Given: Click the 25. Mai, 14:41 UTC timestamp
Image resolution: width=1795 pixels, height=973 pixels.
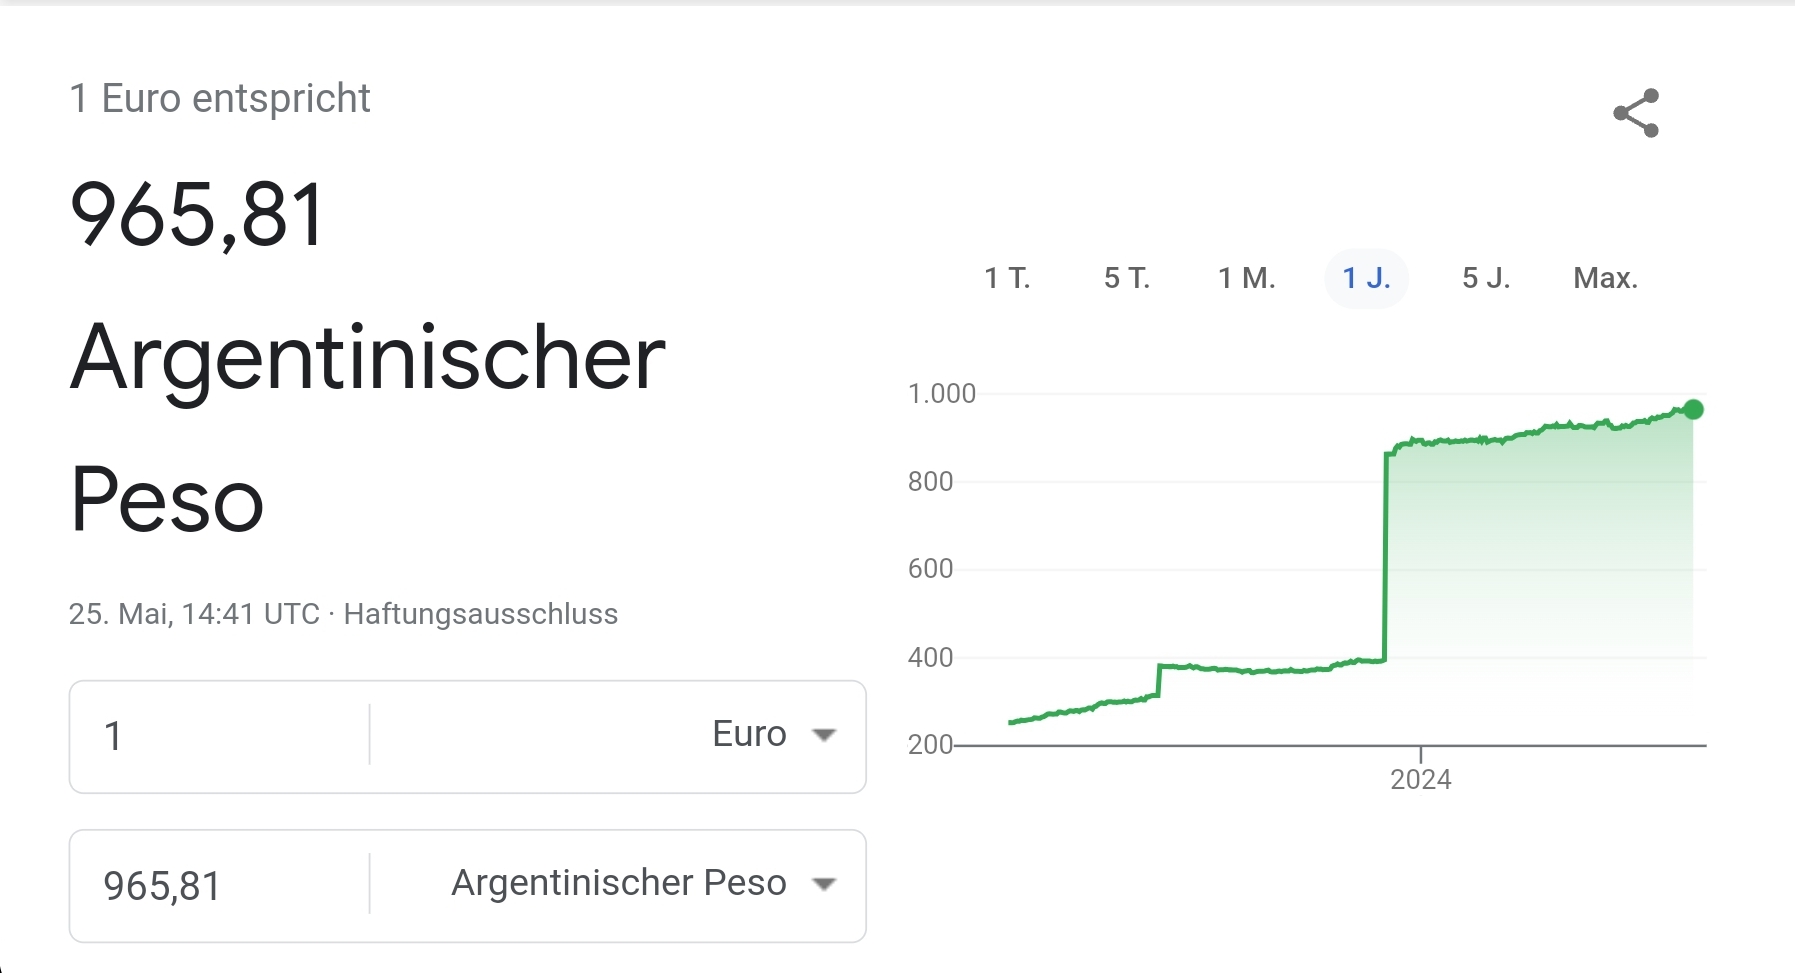Looking at the screenshot, I should click(194, 614).
